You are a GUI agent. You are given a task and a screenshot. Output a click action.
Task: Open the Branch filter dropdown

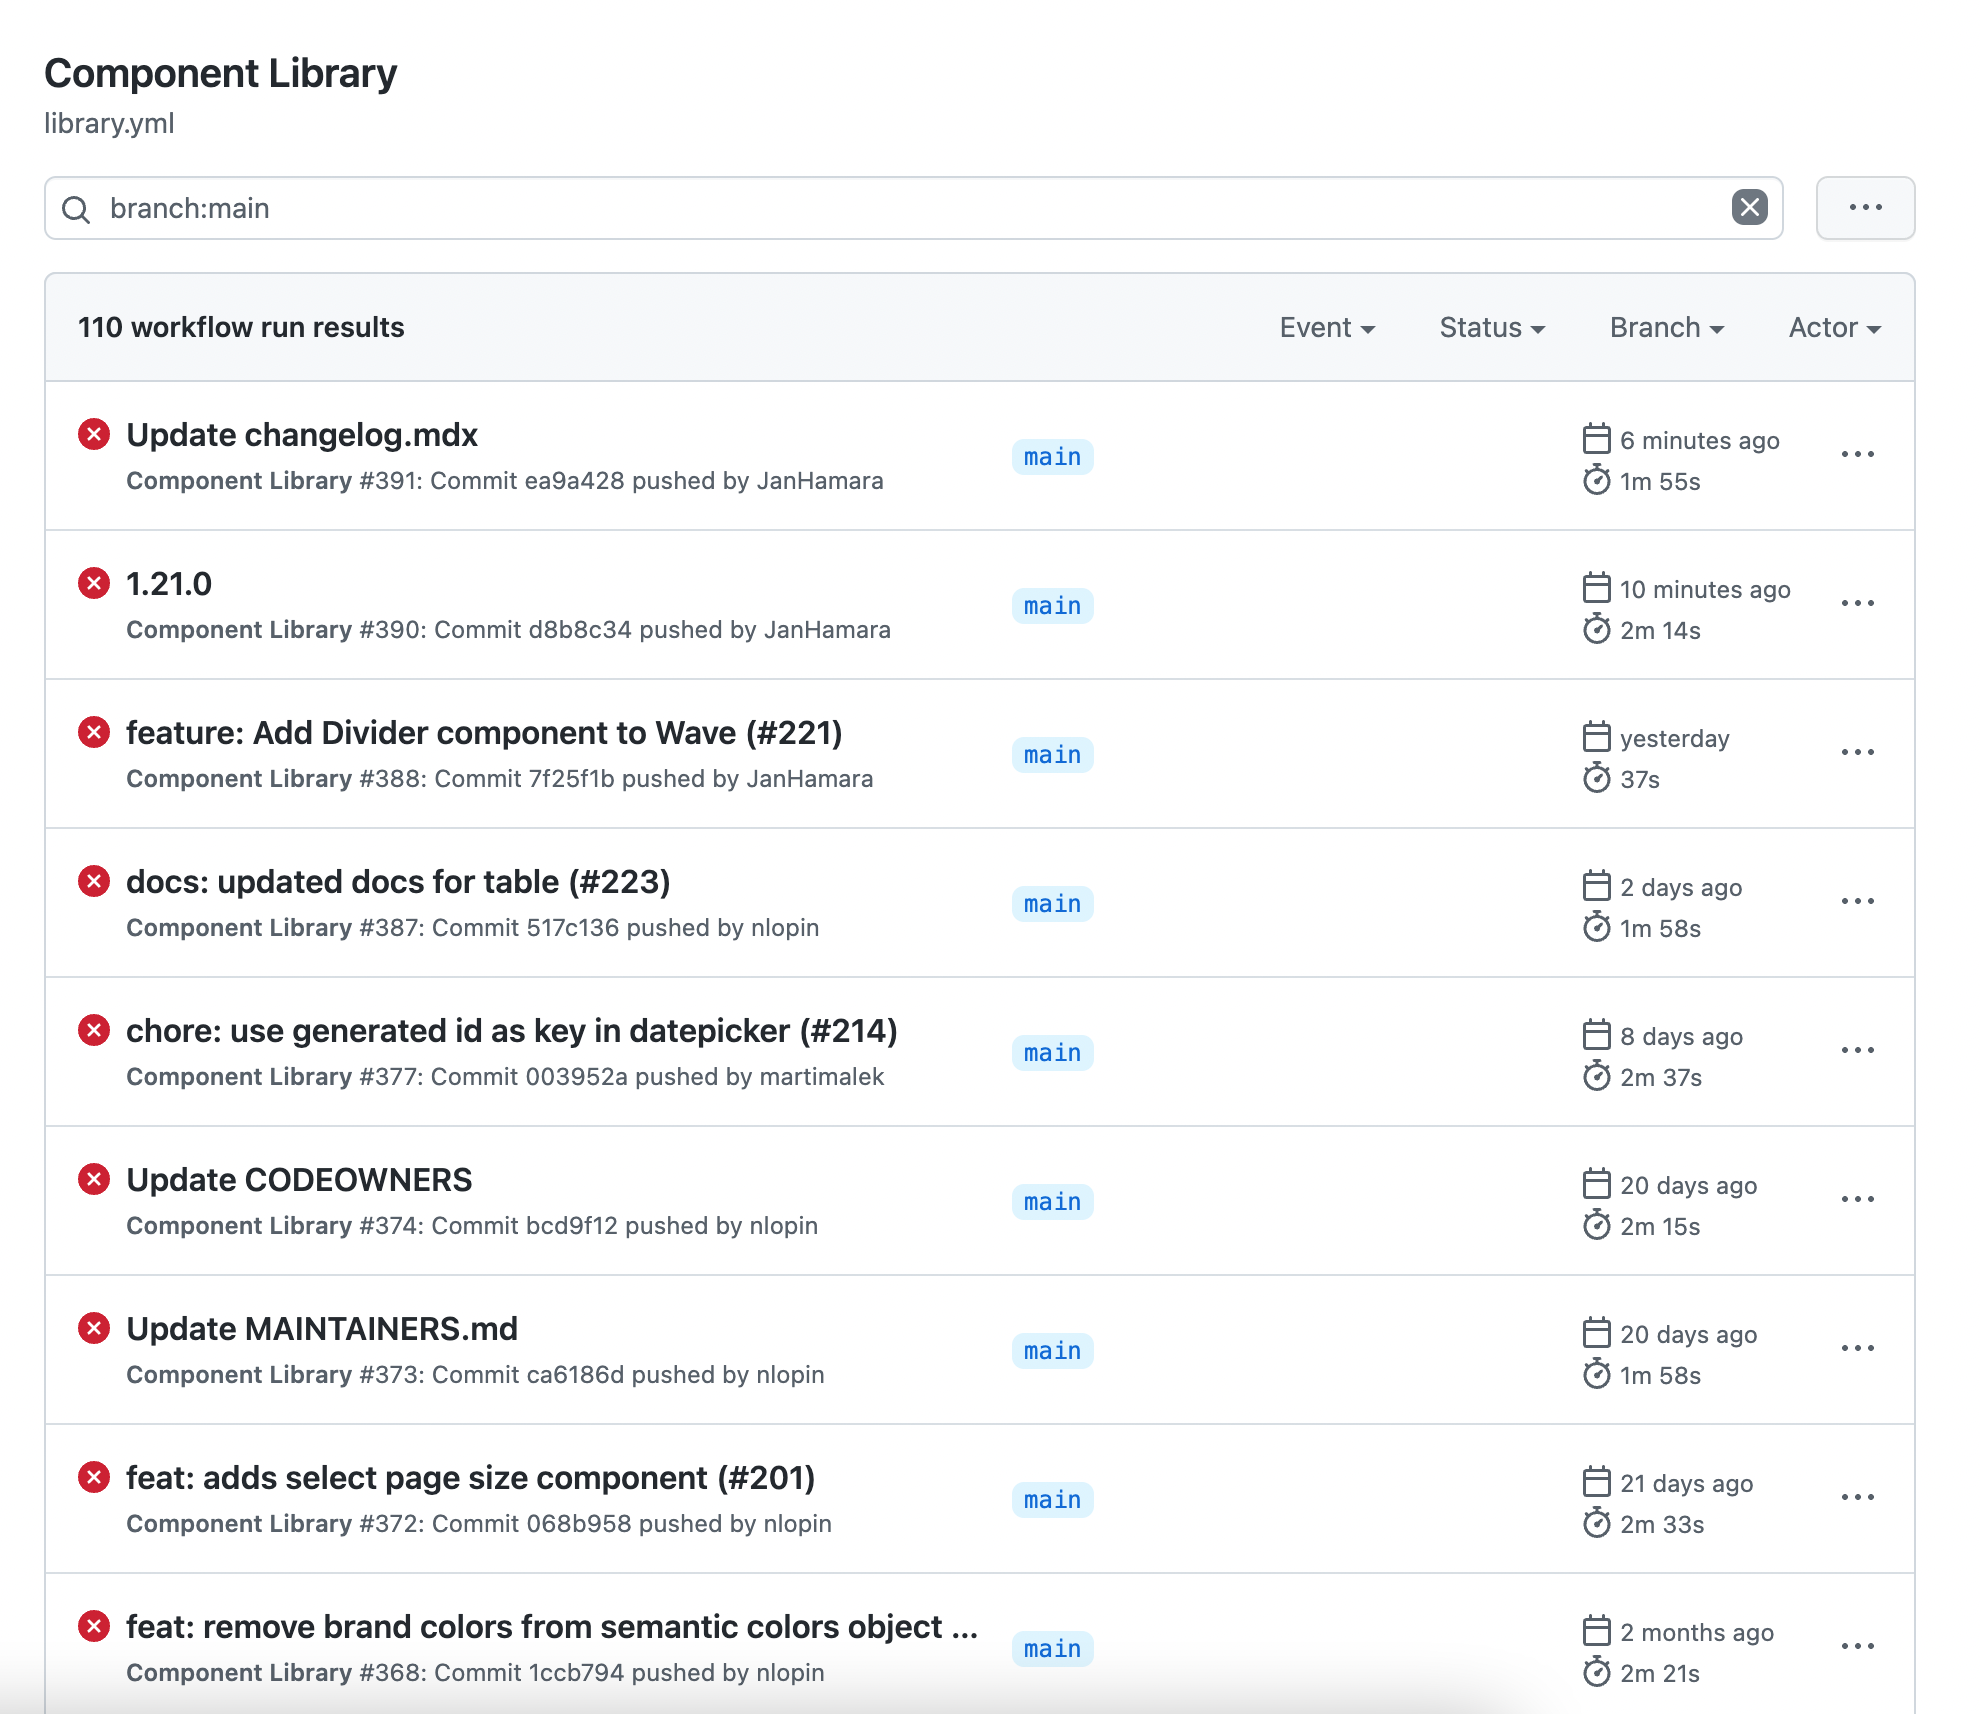coord(1666,328)
